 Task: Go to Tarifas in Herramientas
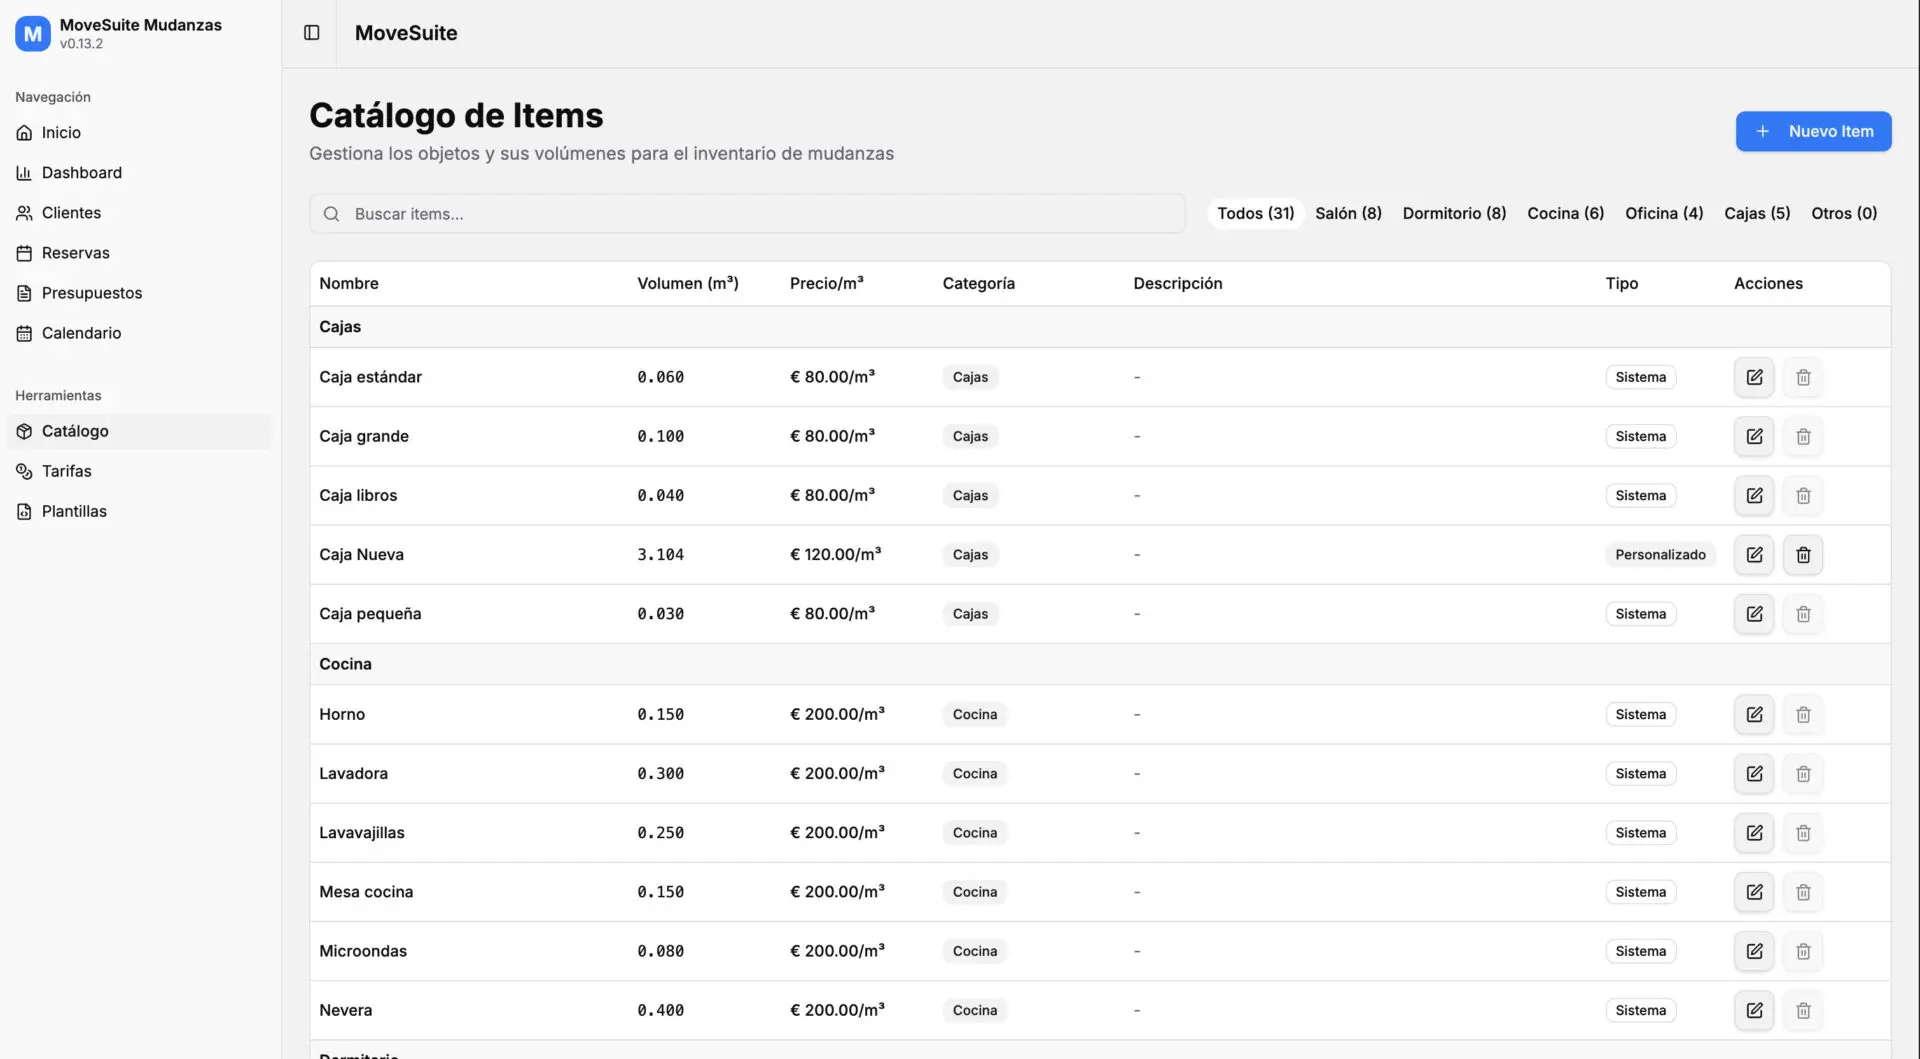pos(66,471)
